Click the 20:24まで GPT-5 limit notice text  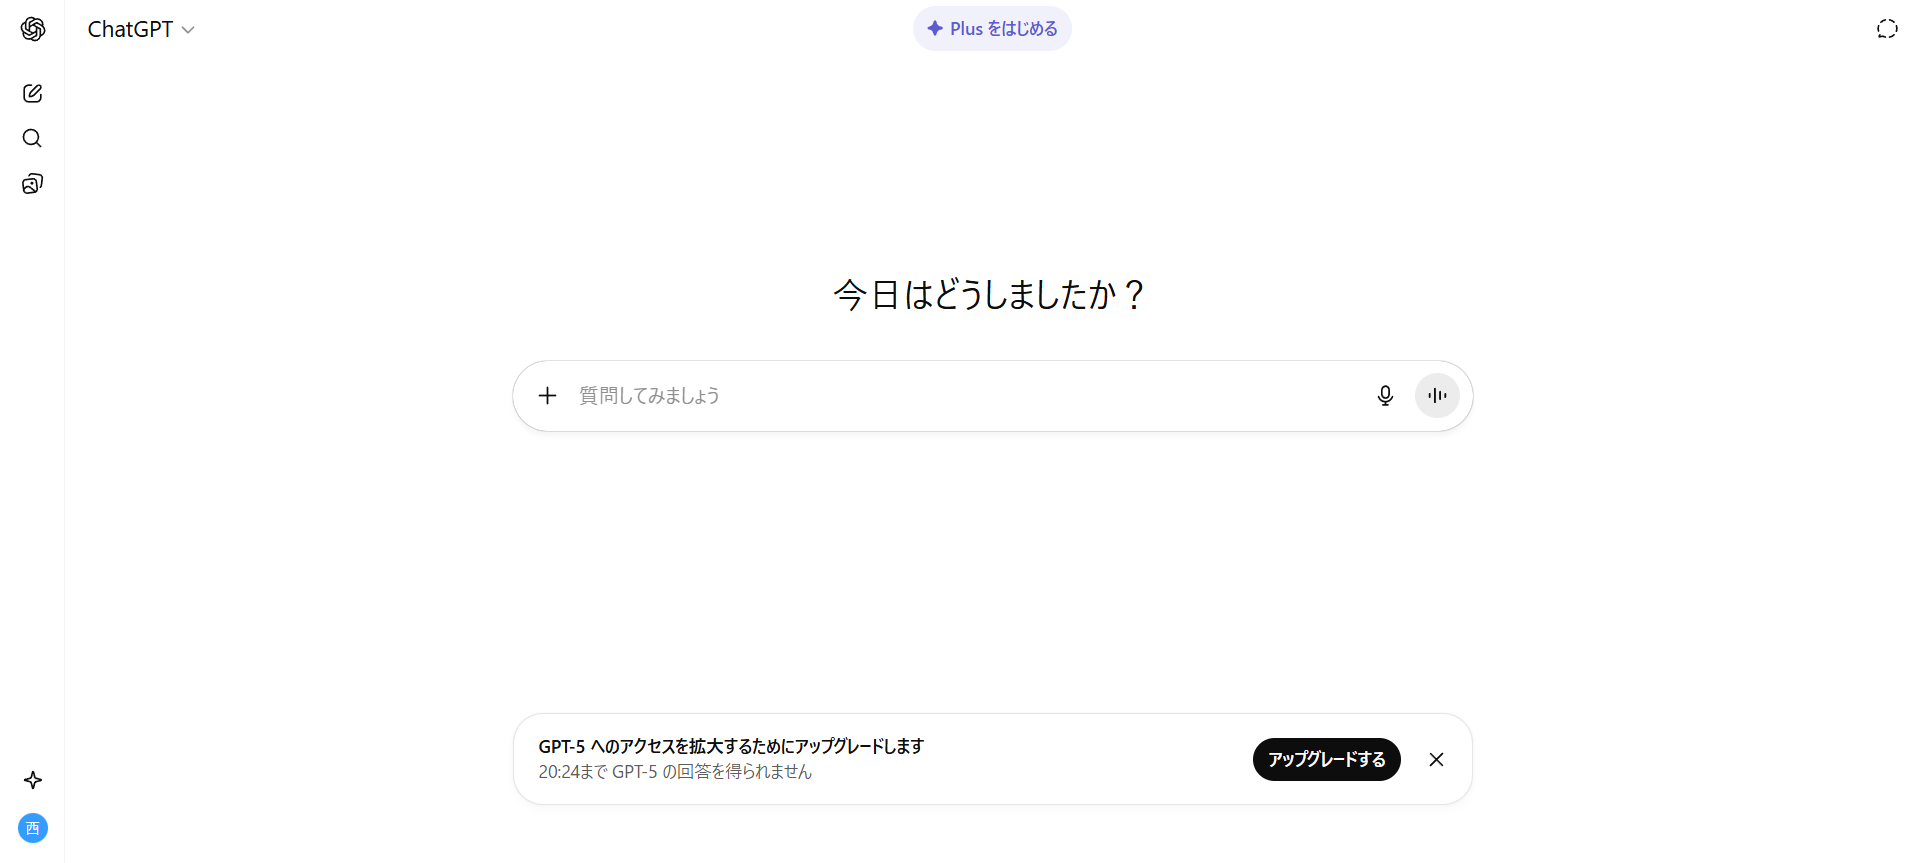(x=675, y=772)
